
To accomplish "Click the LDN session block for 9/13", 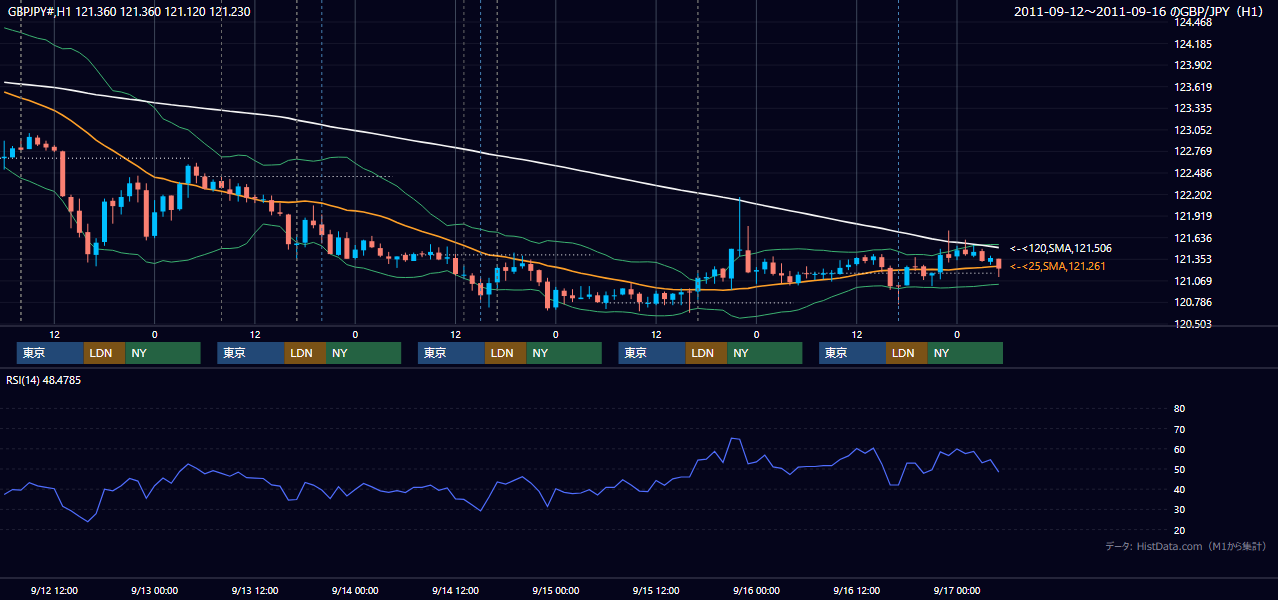I will [305, 353].
